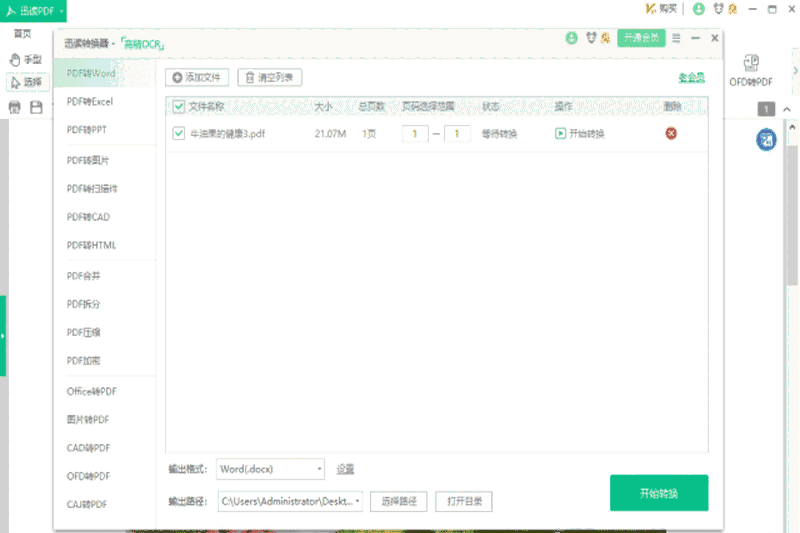Open the 全会员 link
800x533 pixels.
click(x=691, y=78)
